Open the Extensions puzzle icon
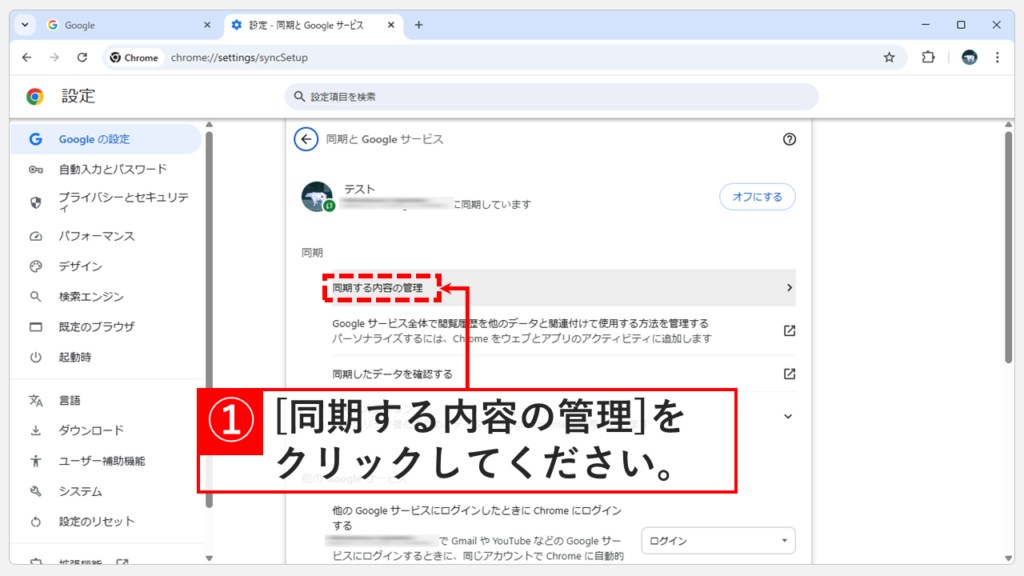This screenshot has height=576, width=1024. [928, 57]
